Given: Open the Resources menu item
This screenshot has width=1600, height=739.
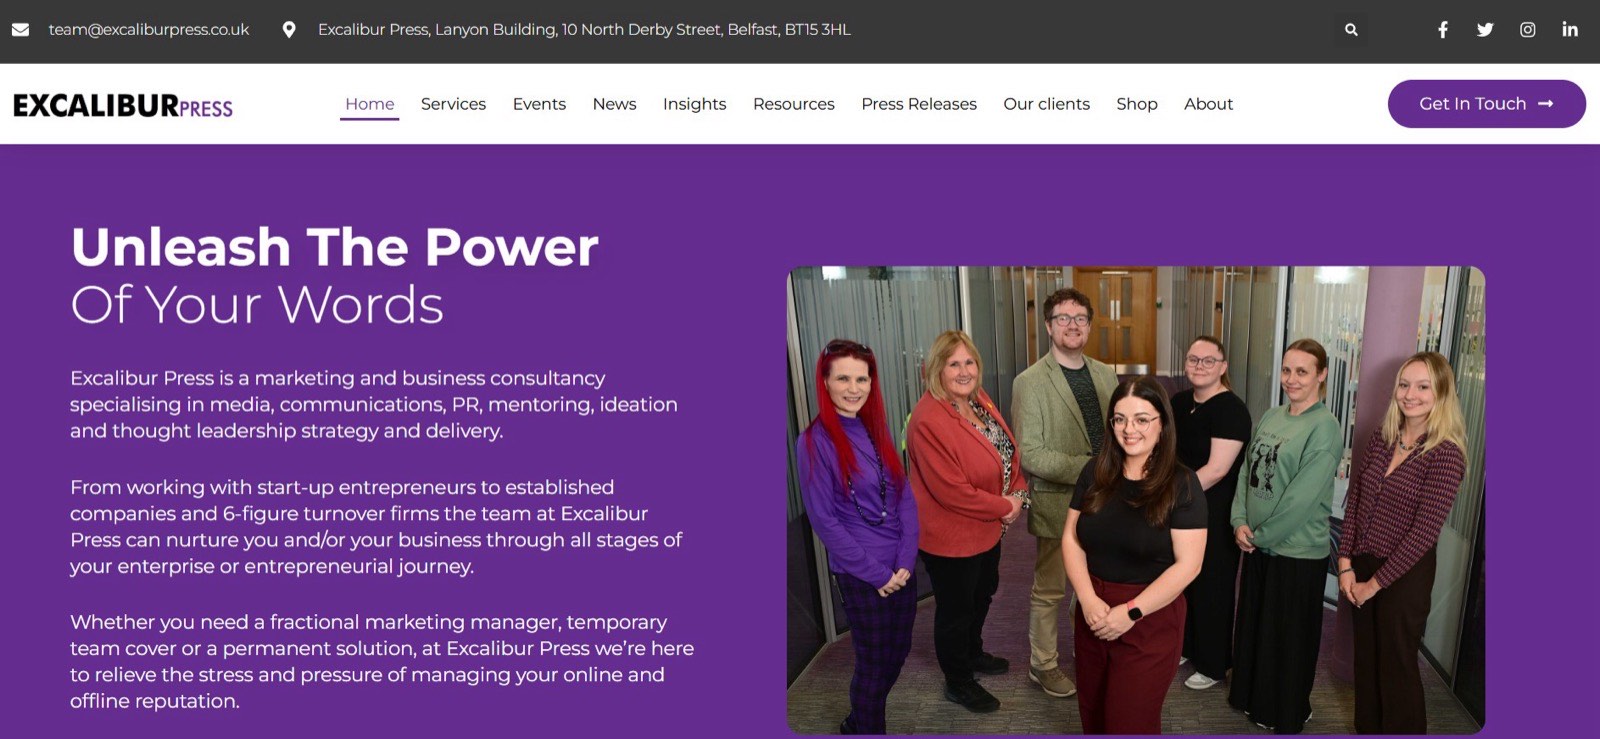Looking at the screenshot, I should tap(794, 104).
